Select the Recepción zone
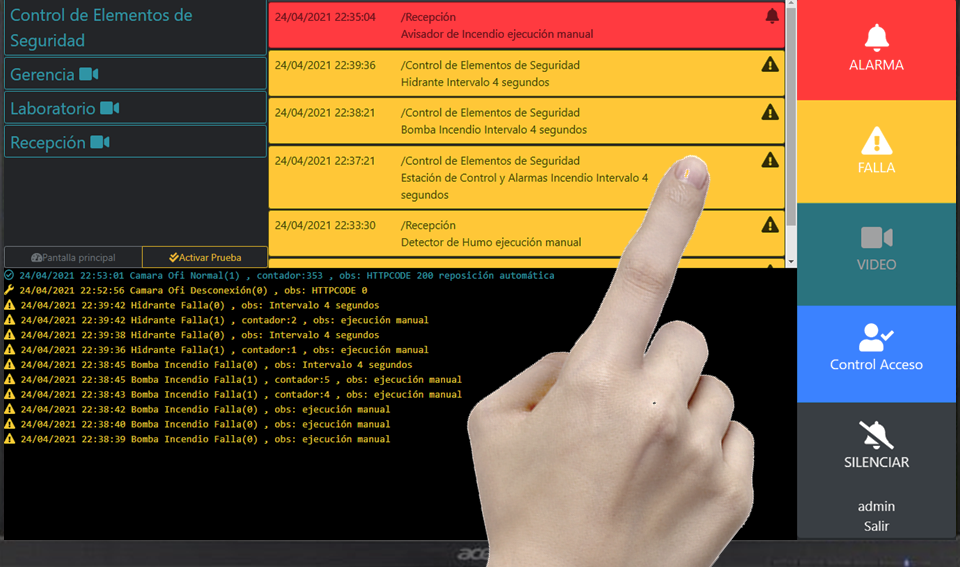The height and width of the screenshot is (567, 960). 135,142
